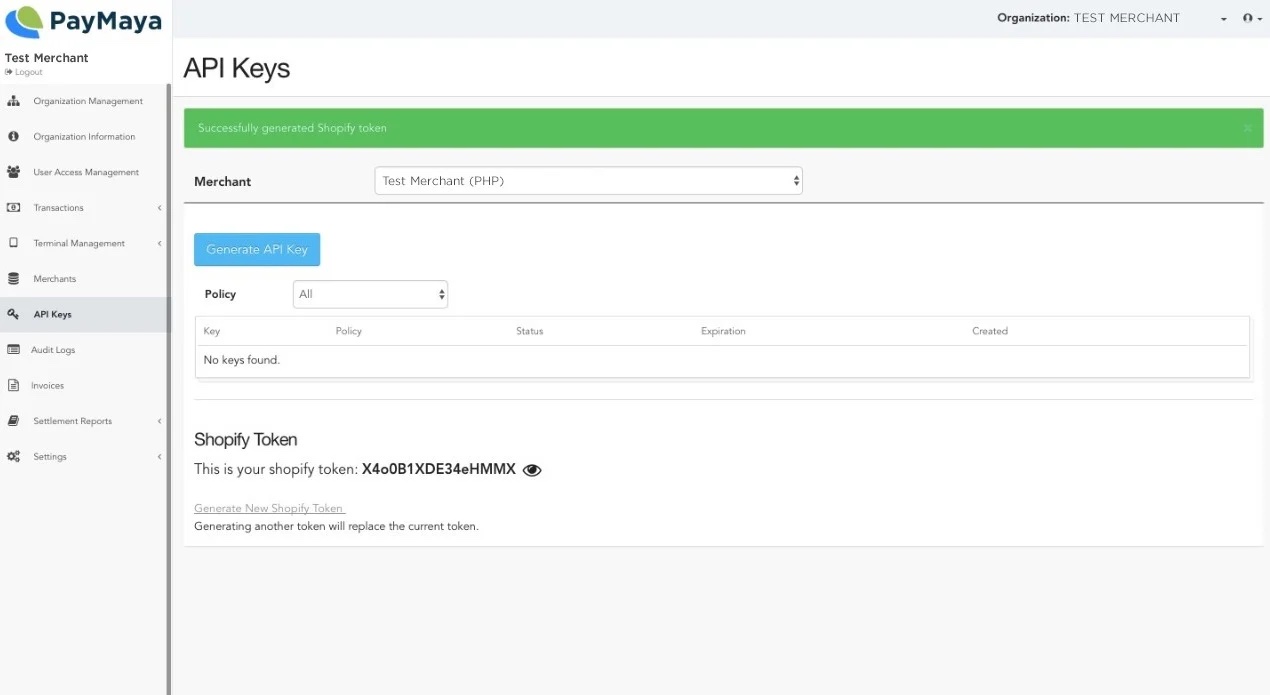Open the Policy filter dropdown

coord(370,294)
